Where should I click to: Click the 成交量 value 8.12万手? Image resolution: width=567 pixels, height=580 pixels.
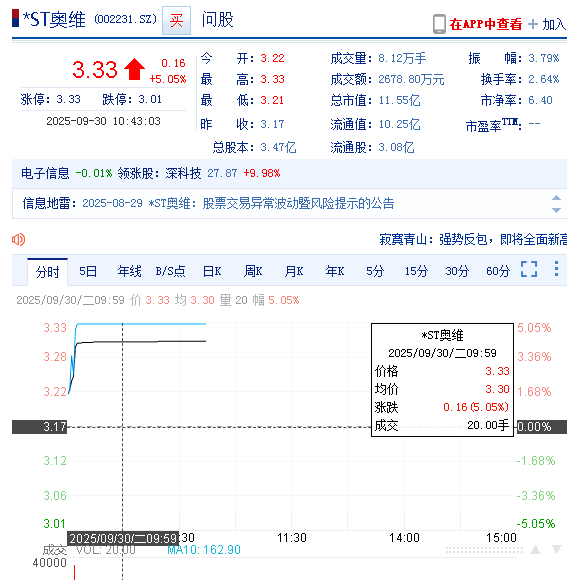pyautogui.click(x=402, y=58)
